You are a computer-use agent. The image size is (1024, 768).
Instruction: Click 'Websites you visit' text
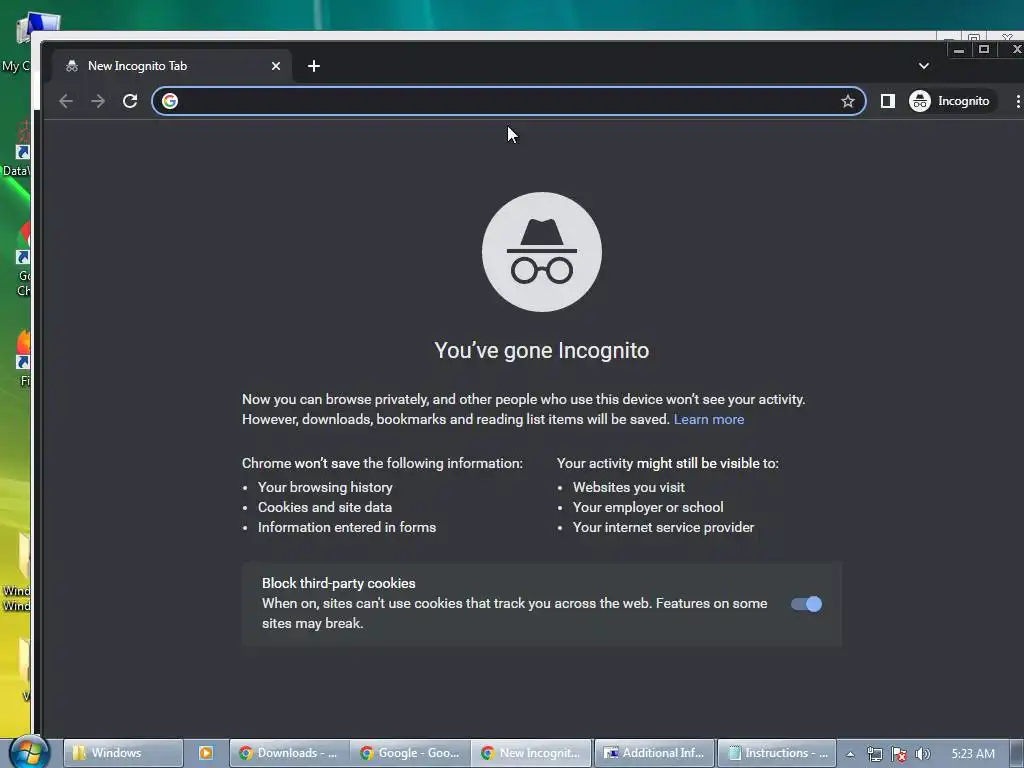[628, 487]
